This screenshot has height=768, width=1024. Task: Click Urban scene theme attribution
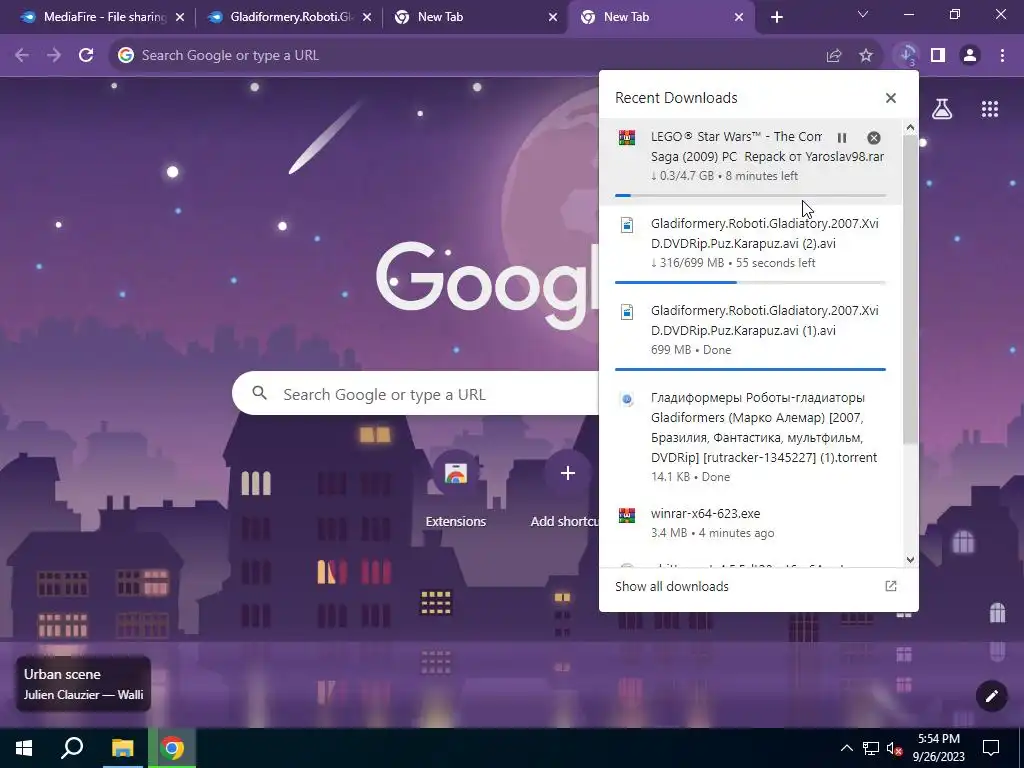pyautogui.click(x=84, y=684)
